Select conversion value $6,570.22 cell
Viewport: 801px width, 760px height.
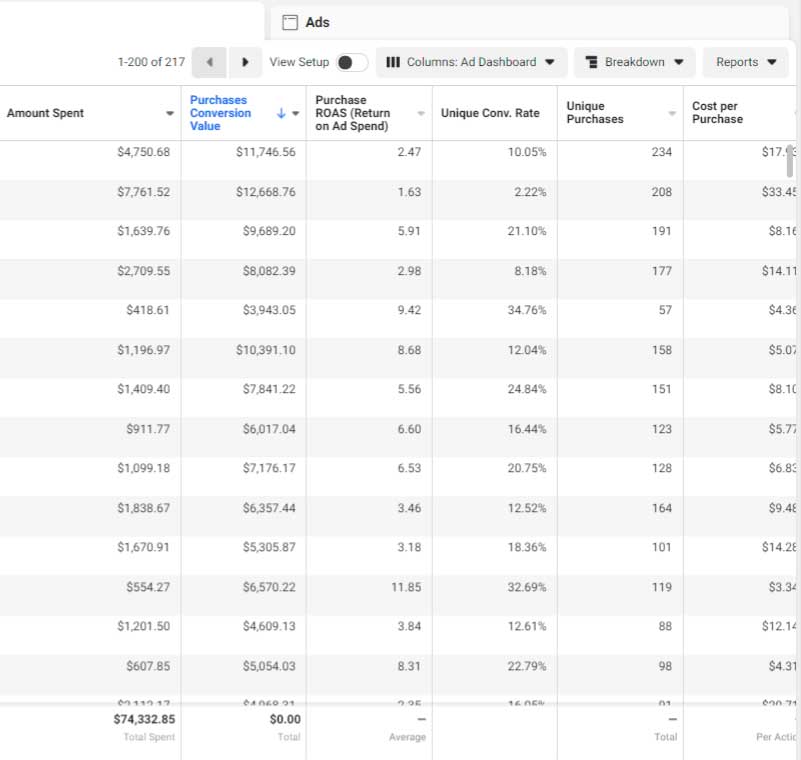(269, 587)
